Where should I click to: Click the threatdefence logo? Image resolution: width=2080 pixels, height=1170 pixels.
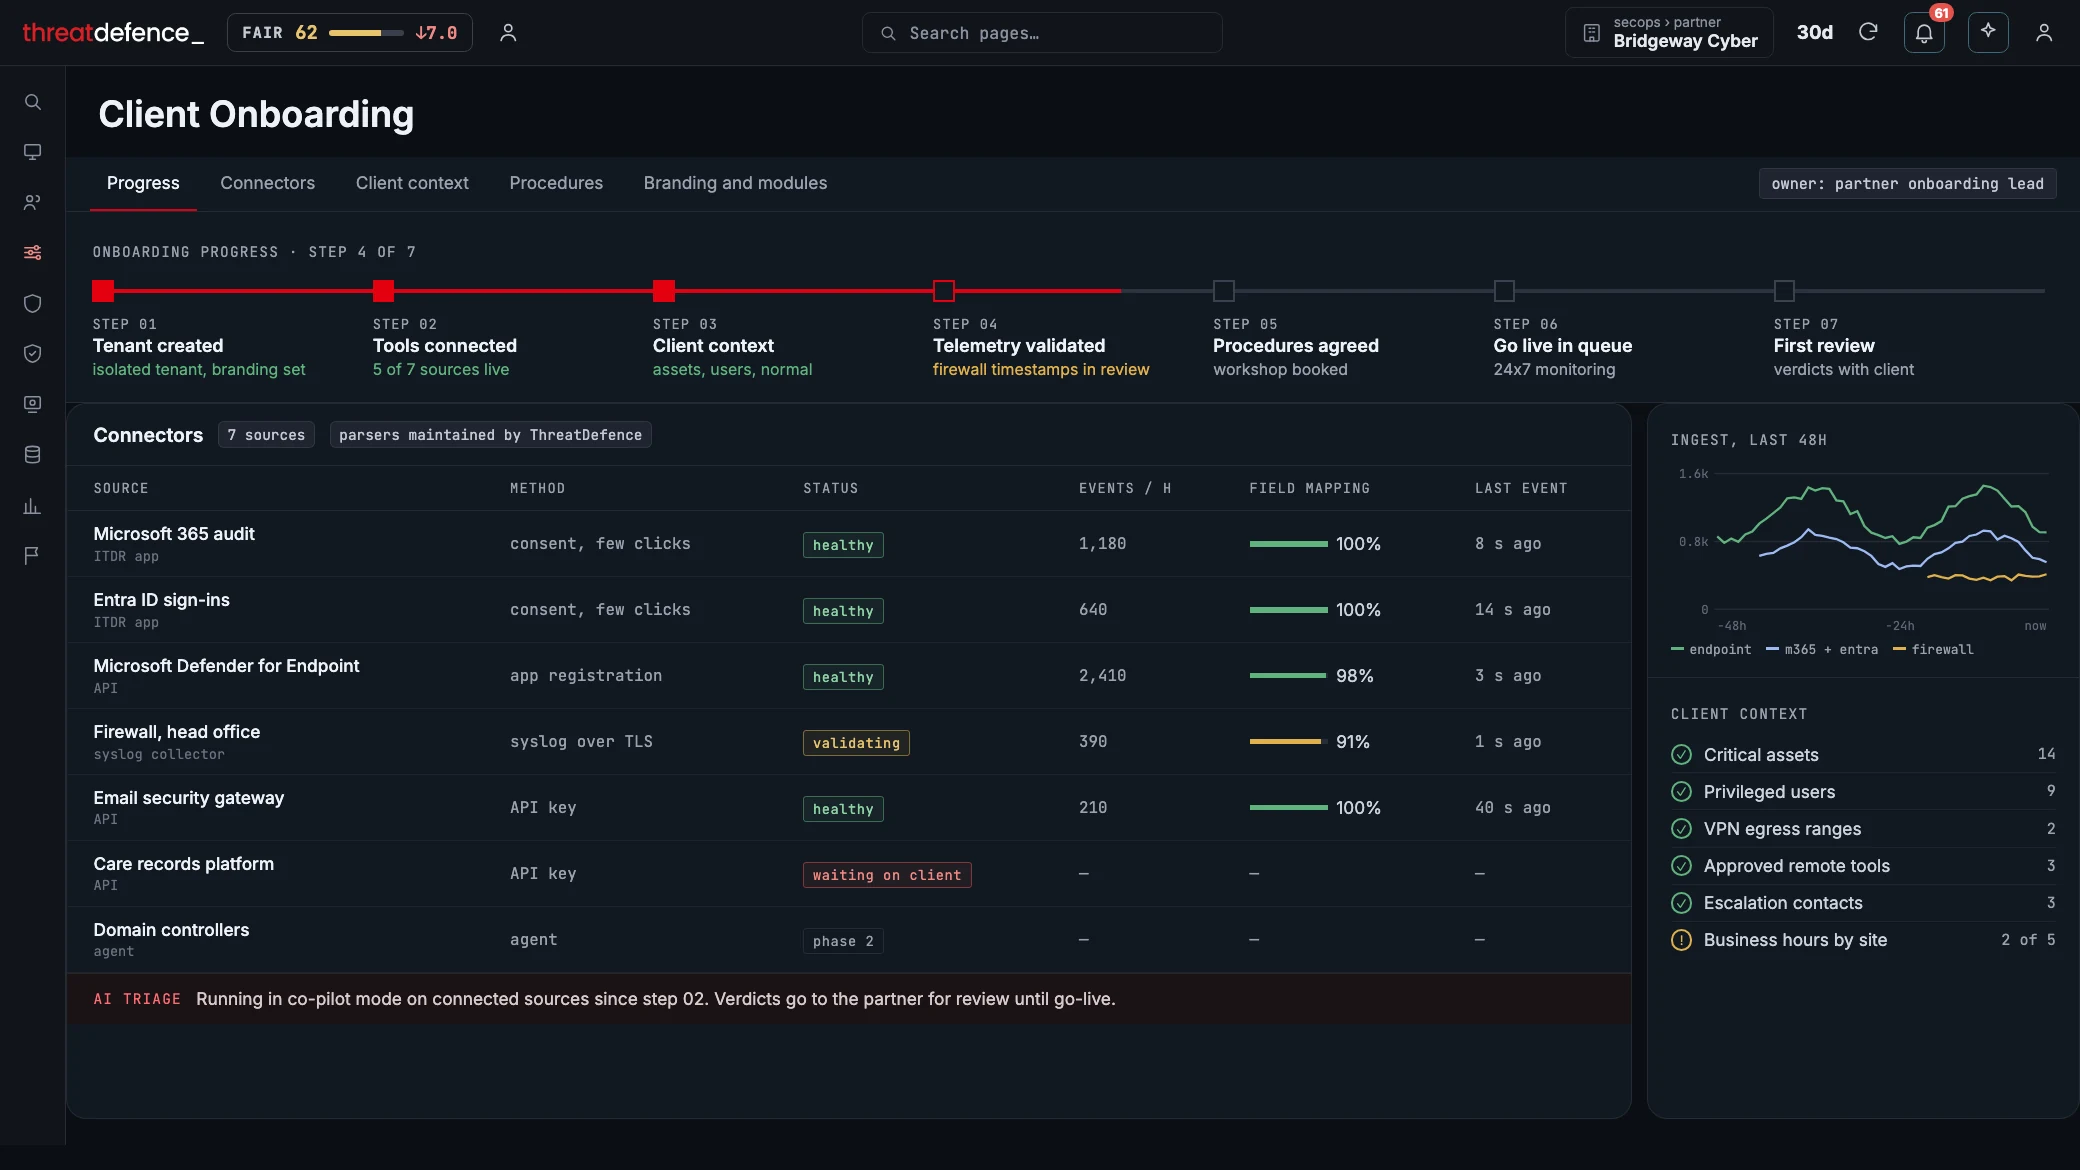[x=113, y=33]
